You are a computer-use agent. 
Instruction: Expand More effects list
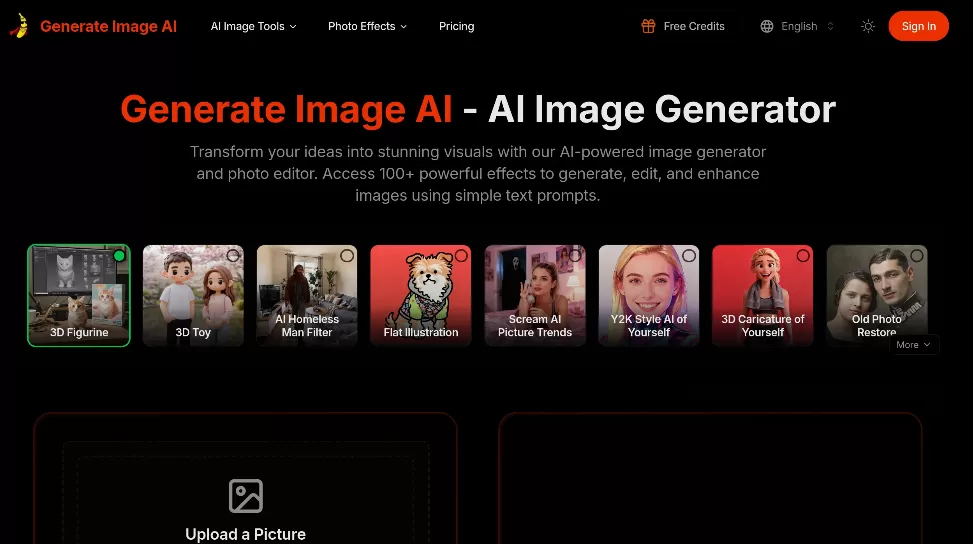[x=913, y=345]
